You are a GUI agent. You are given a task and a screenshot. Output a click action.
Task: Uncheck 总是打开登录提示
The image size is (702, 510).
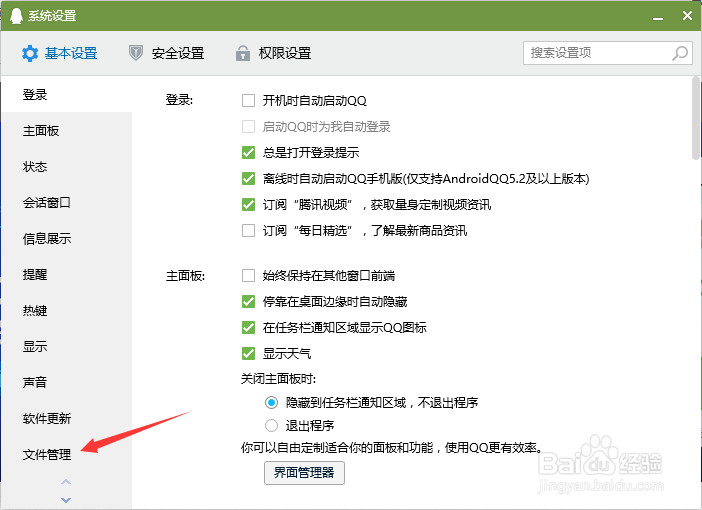click(248, 152)
